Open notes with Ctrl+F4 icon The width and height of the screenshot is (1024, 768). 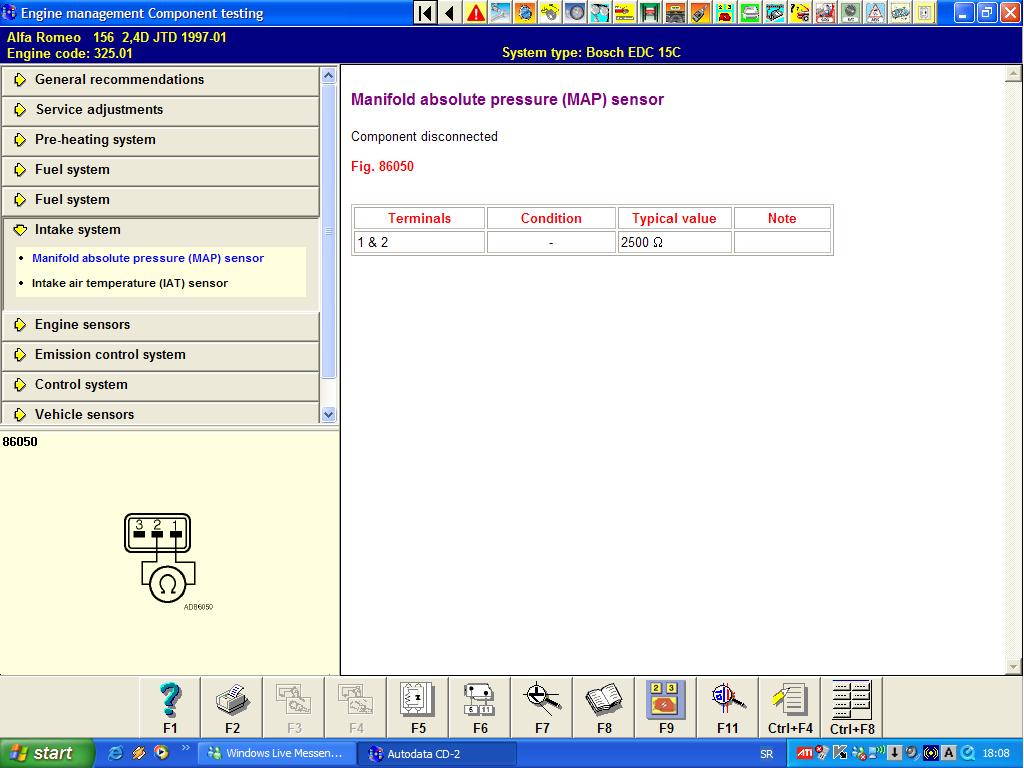[x=790, y=708]
